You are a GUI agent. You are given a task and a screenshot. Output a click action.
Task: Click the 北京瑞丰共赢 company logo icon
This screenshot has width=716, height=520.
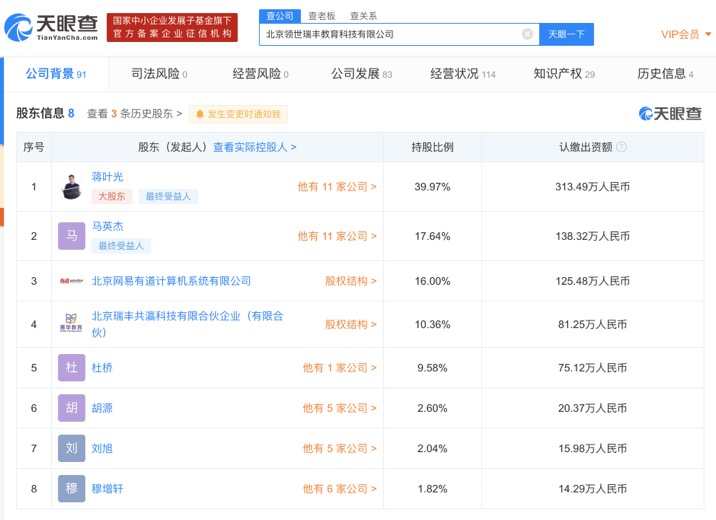coord(71,323)
